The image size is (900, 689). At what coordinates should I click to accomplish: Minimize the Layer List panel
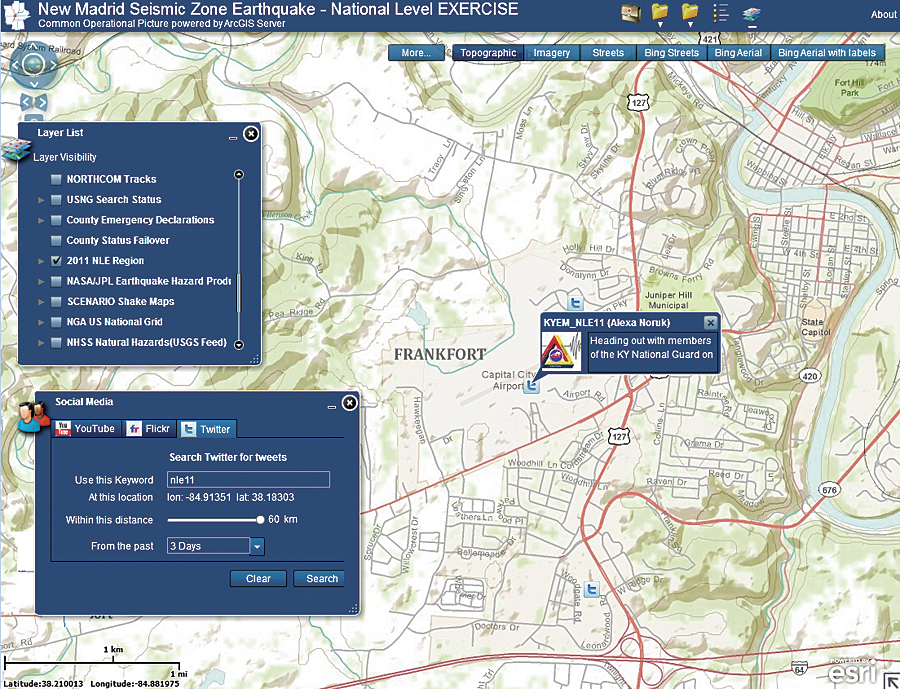click(x=232, y=138)
